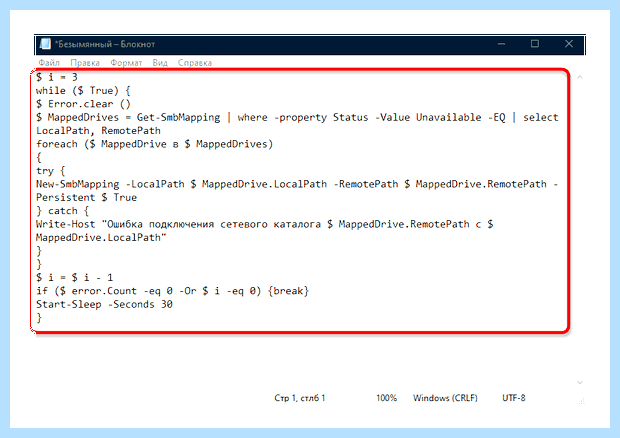Click the window title 'Безымянный – Блокнот'
620x438 pixels.
coord(105,44)
